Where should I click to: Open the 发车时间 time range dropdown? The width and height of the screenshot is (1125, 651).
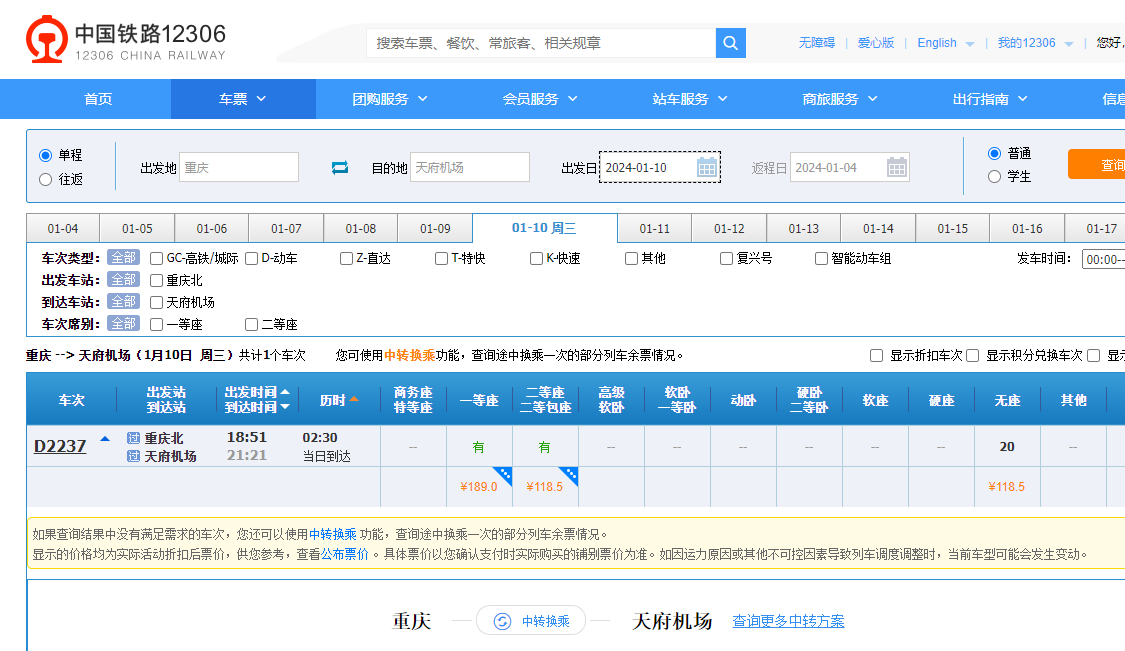pos(1104,259)
